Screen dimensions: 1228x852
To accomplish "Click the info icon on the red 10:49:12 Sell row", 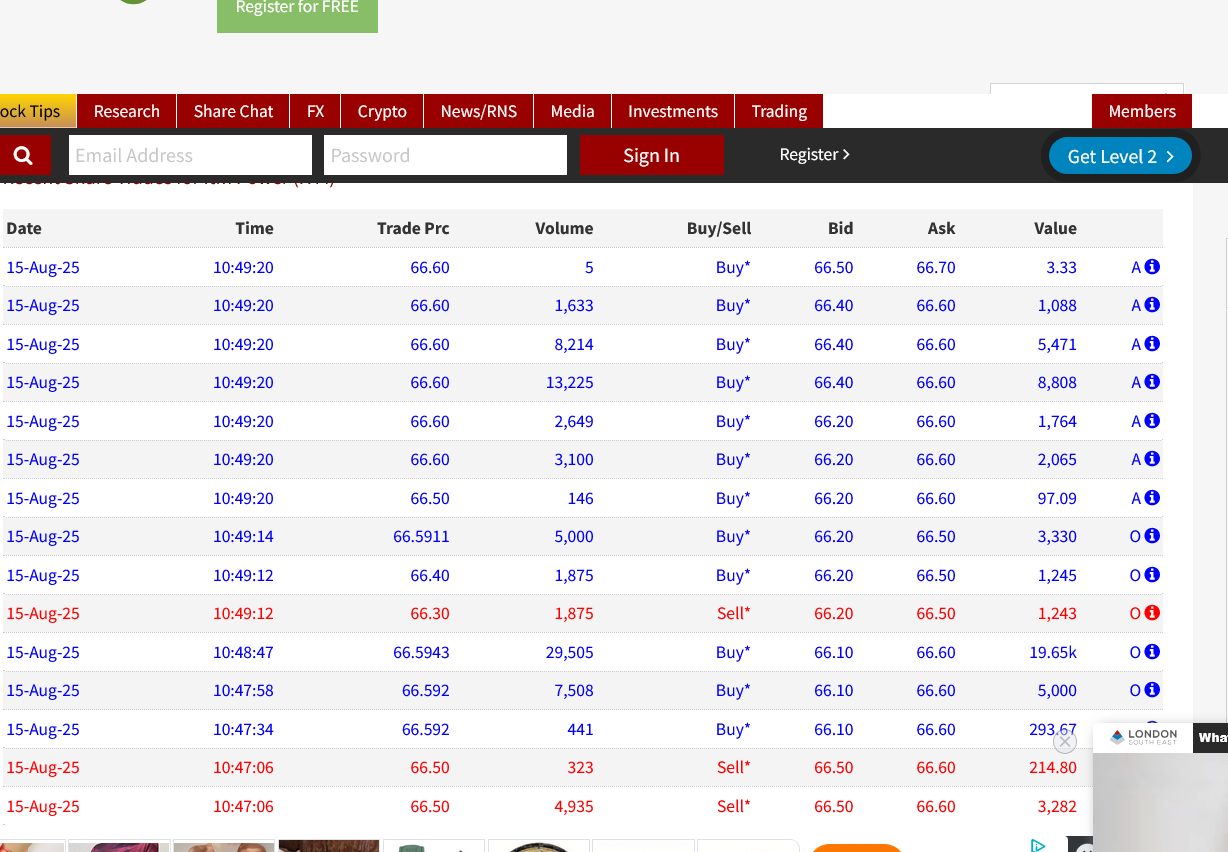I will (x=1152, y=613).
